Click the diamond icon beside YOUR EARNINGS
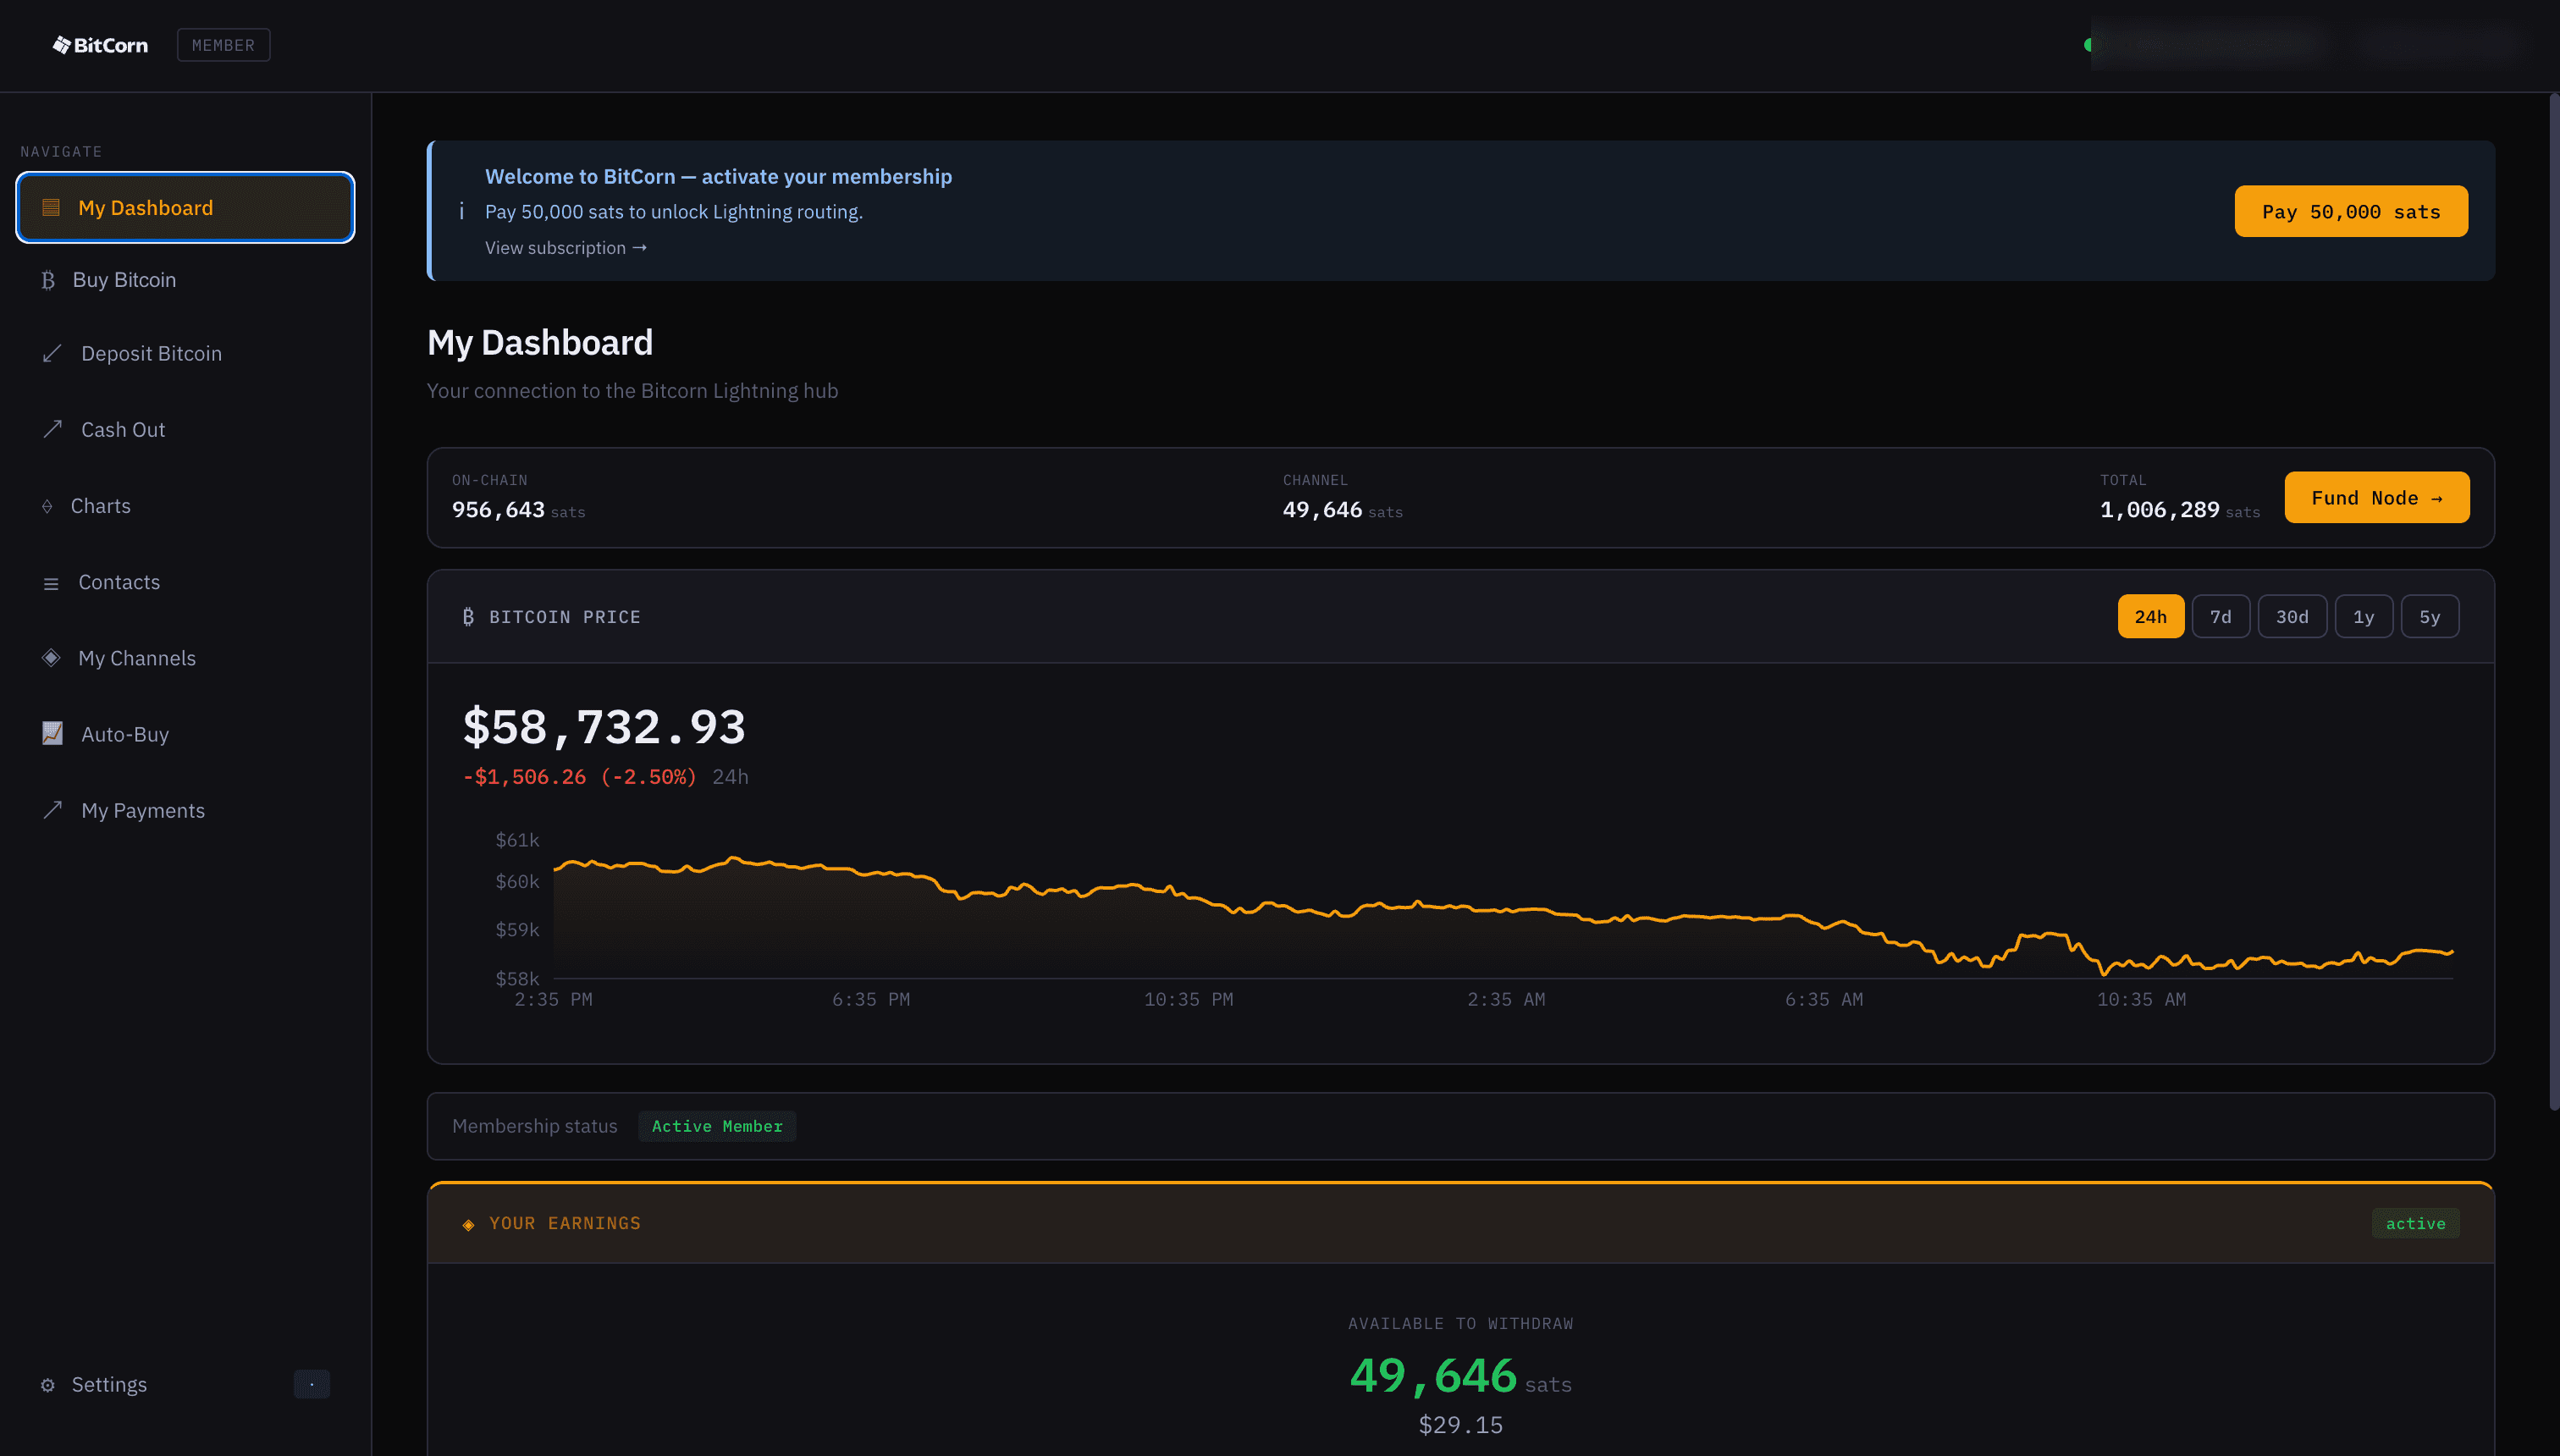Screen dimensions: 2560x1456 (468, 1224)
